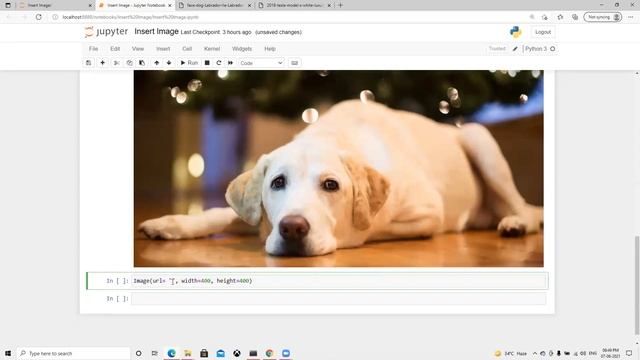Run the selected cell
Screen dimensions: 640x360
coord(189,63)
